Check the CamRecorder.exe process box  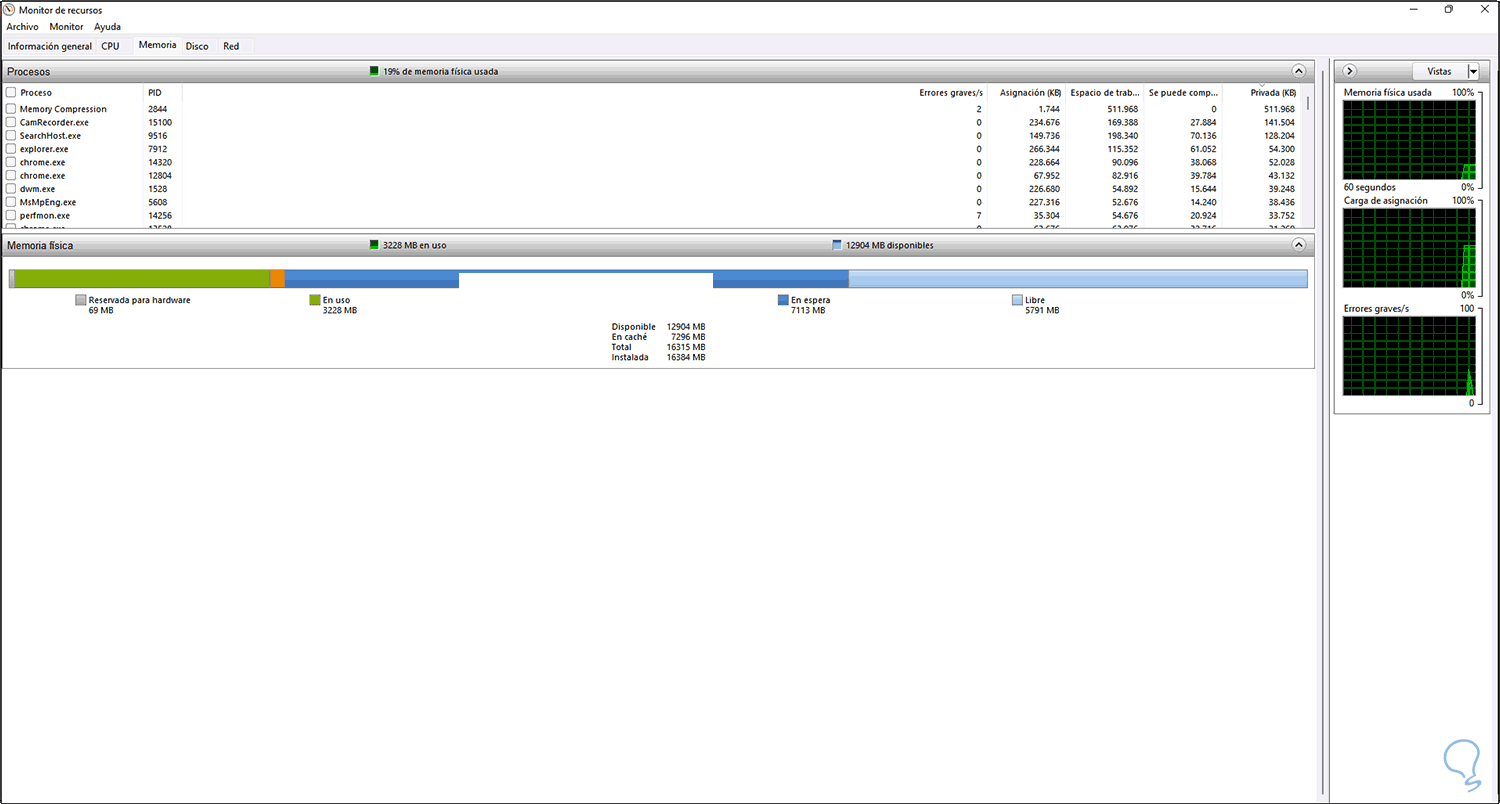click(11, 122)
